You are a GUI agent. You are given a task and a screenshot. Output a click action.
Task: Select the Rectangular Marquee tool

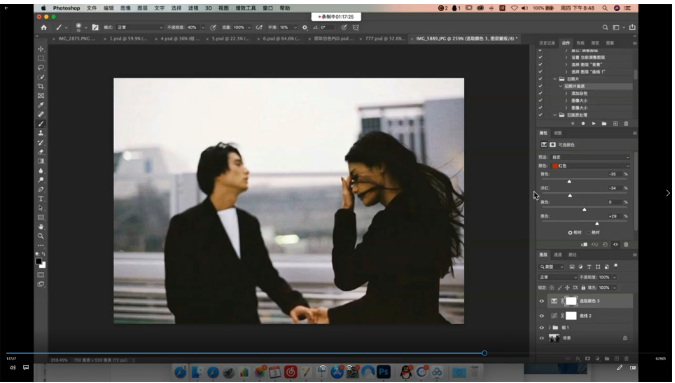click(x=41, y=58)
